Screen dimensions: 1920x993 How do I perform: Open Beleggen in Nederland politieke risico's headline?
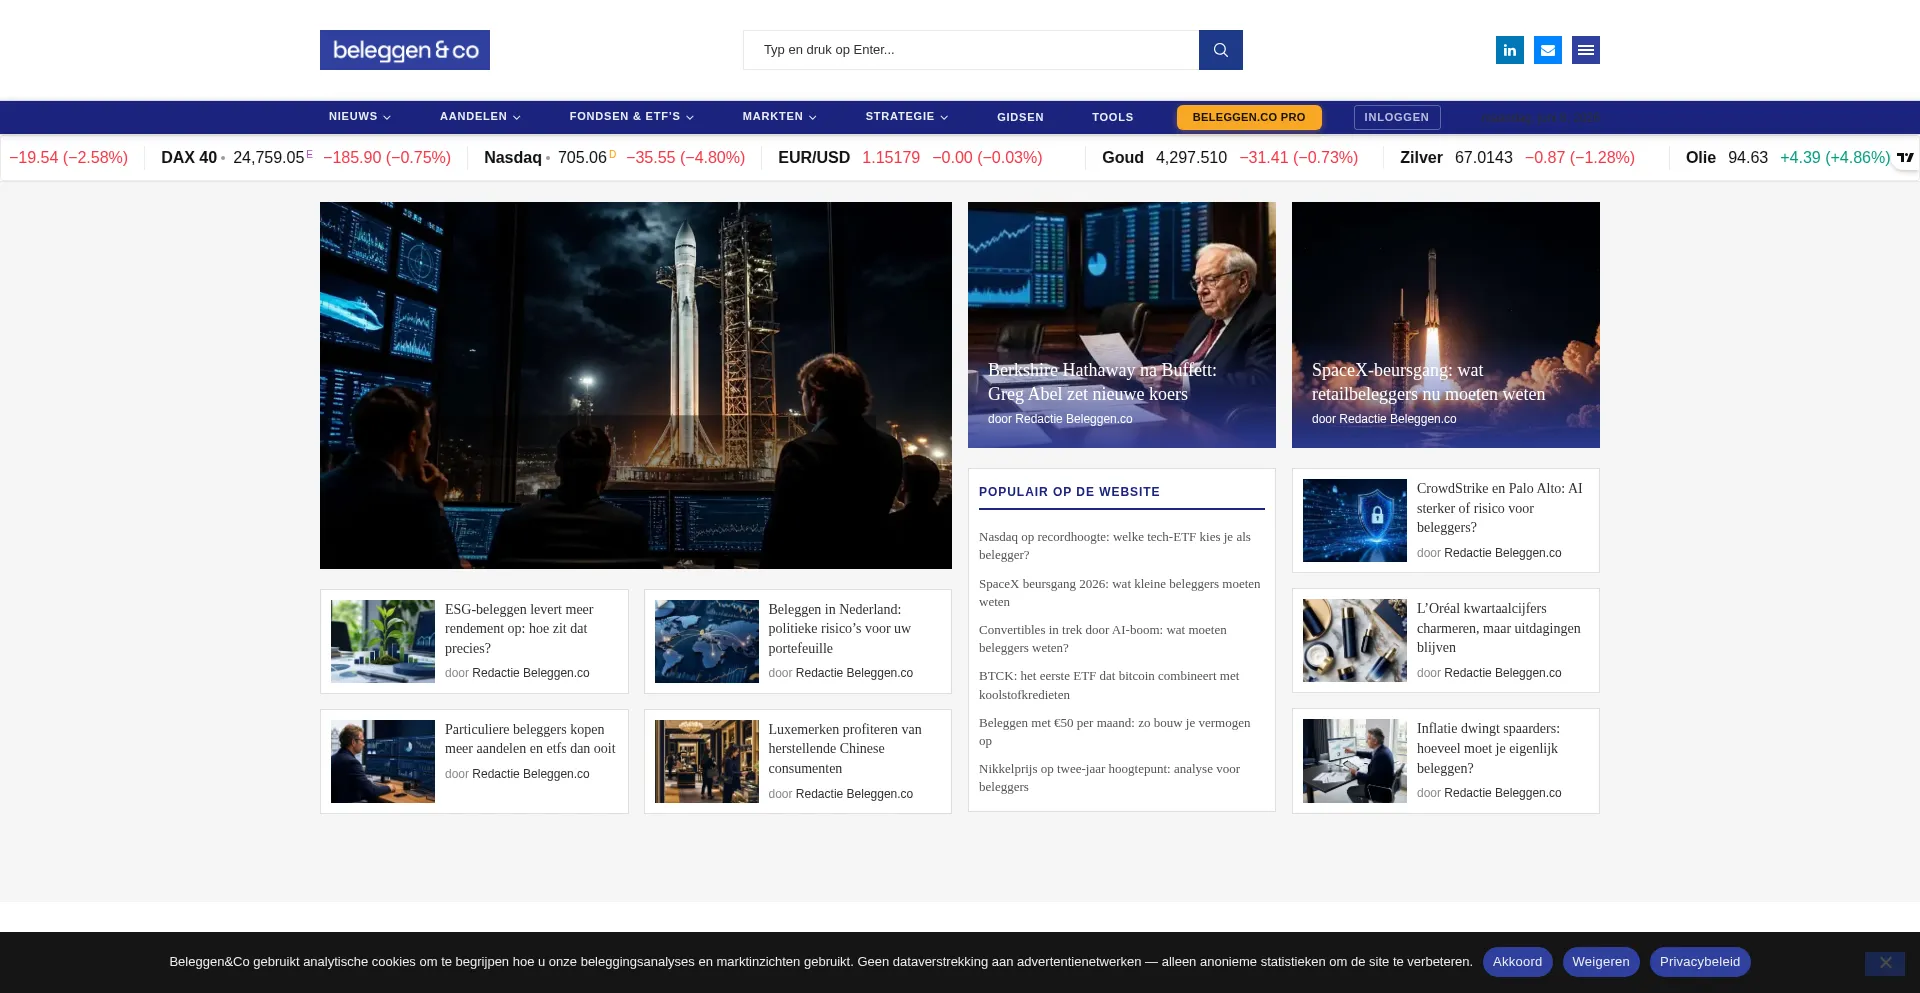840,629
